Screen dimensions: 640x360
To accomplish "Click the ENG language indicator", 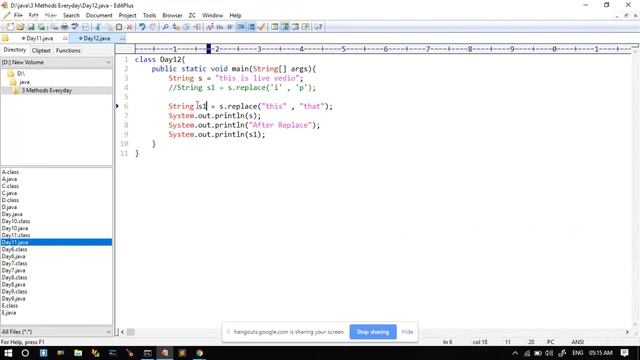I will point(577,353).
